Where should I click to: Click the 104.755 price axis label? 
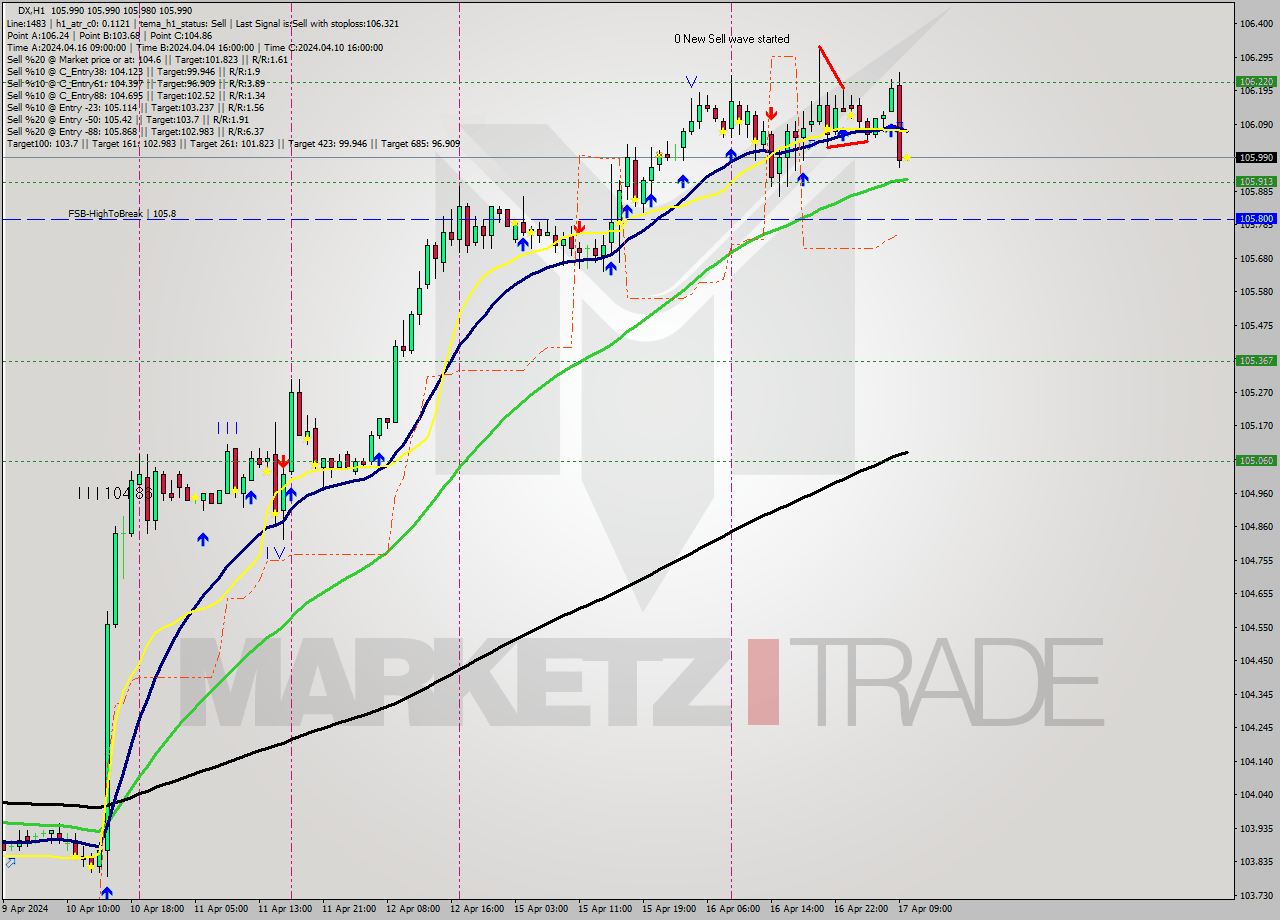pyautogui.click(x=1256, y=560)
